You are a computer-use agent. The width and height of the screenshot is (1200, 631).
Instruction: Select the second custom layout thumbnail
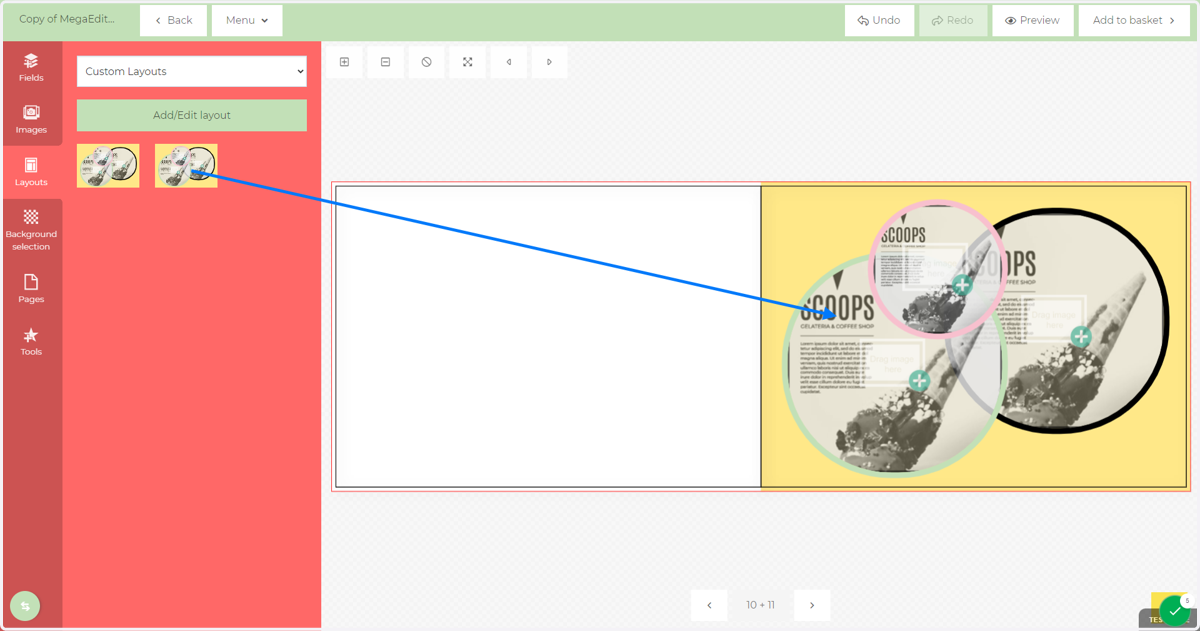click(x=186, y=166)
